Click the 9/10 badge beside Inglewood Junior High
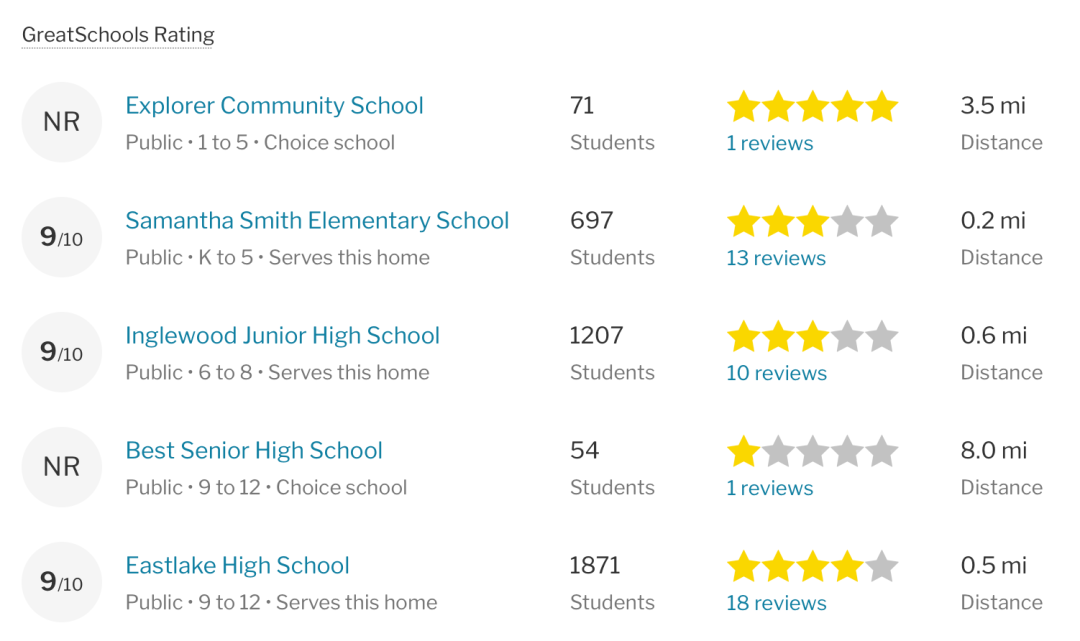The width and height of the screenshot is (1080, 641). [x=62, y=352]
